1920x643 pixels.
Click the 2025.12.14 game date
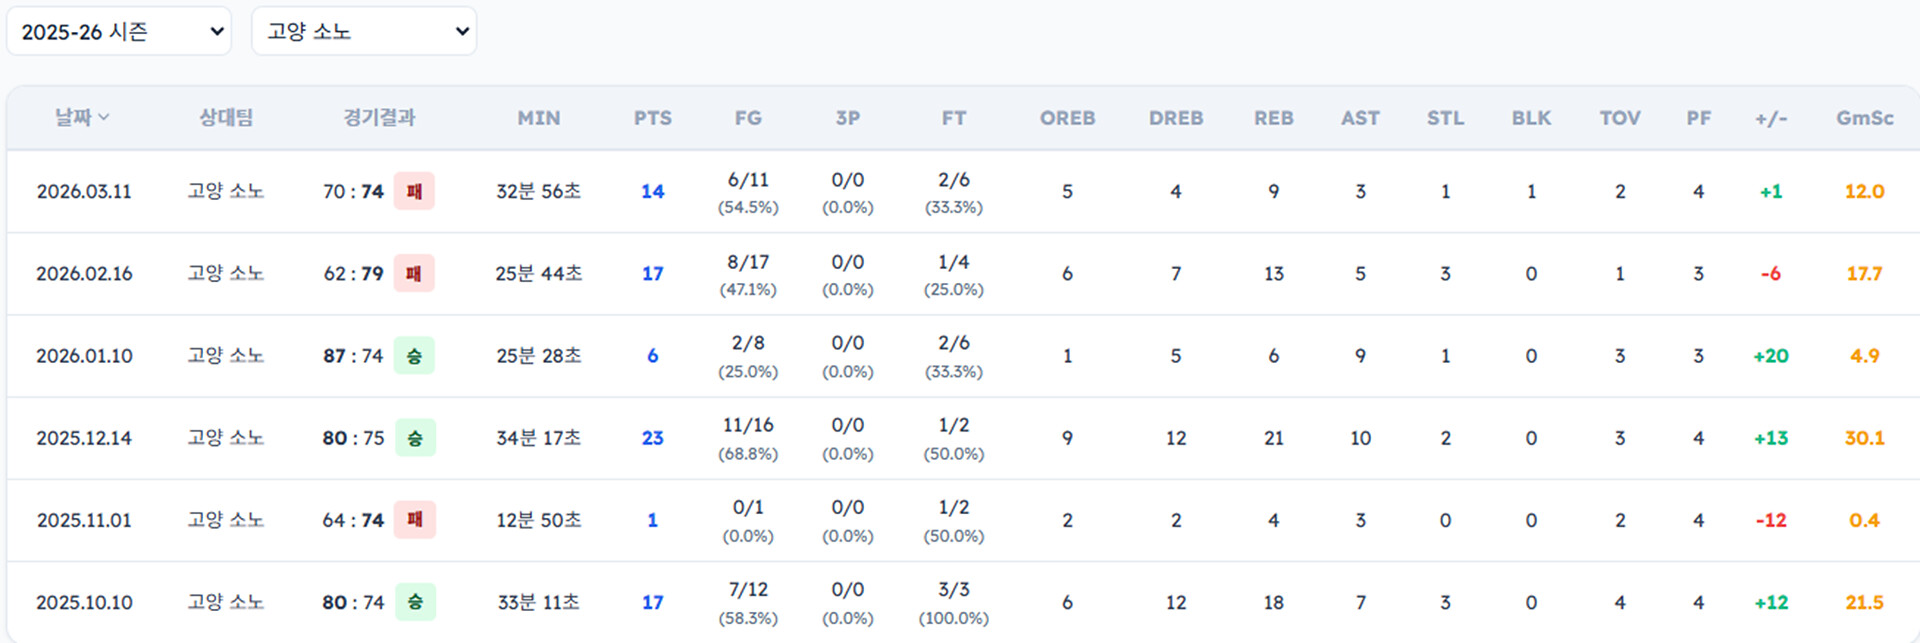point(84,438)
